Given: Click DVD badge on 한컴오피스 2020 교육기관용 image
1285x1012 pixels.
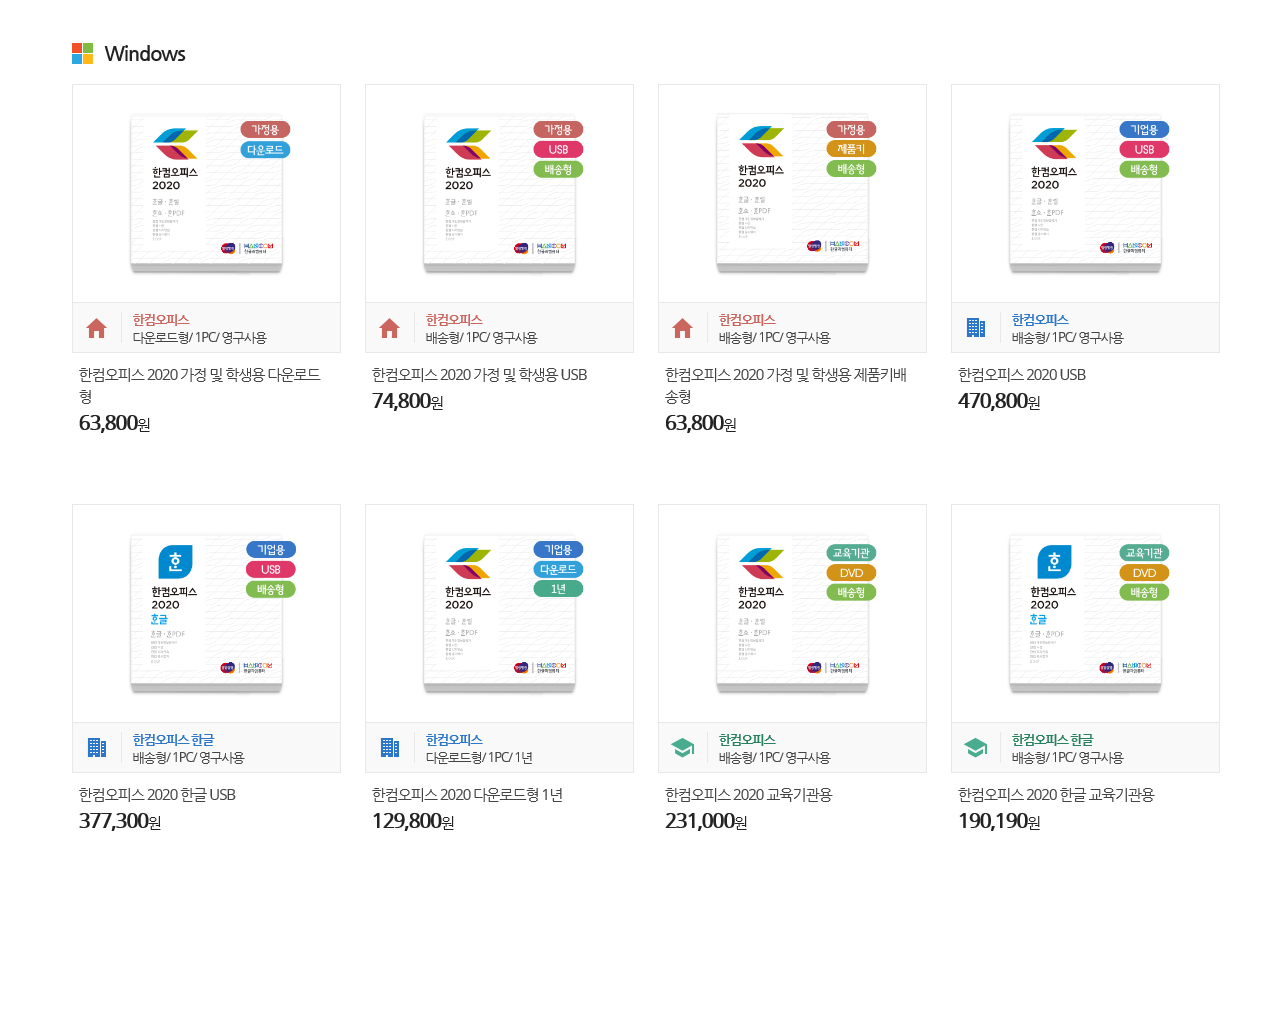Looking at the screenshot, I should coord(851,573).
